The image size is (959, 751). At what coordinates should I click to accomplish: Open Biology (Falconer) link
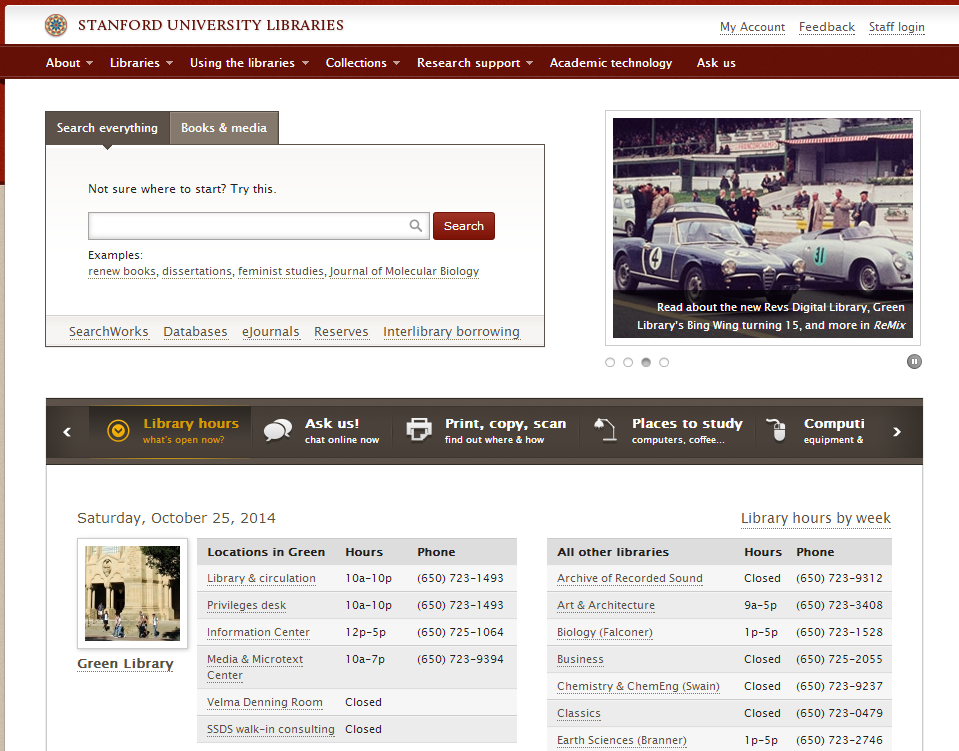(604, 632)
